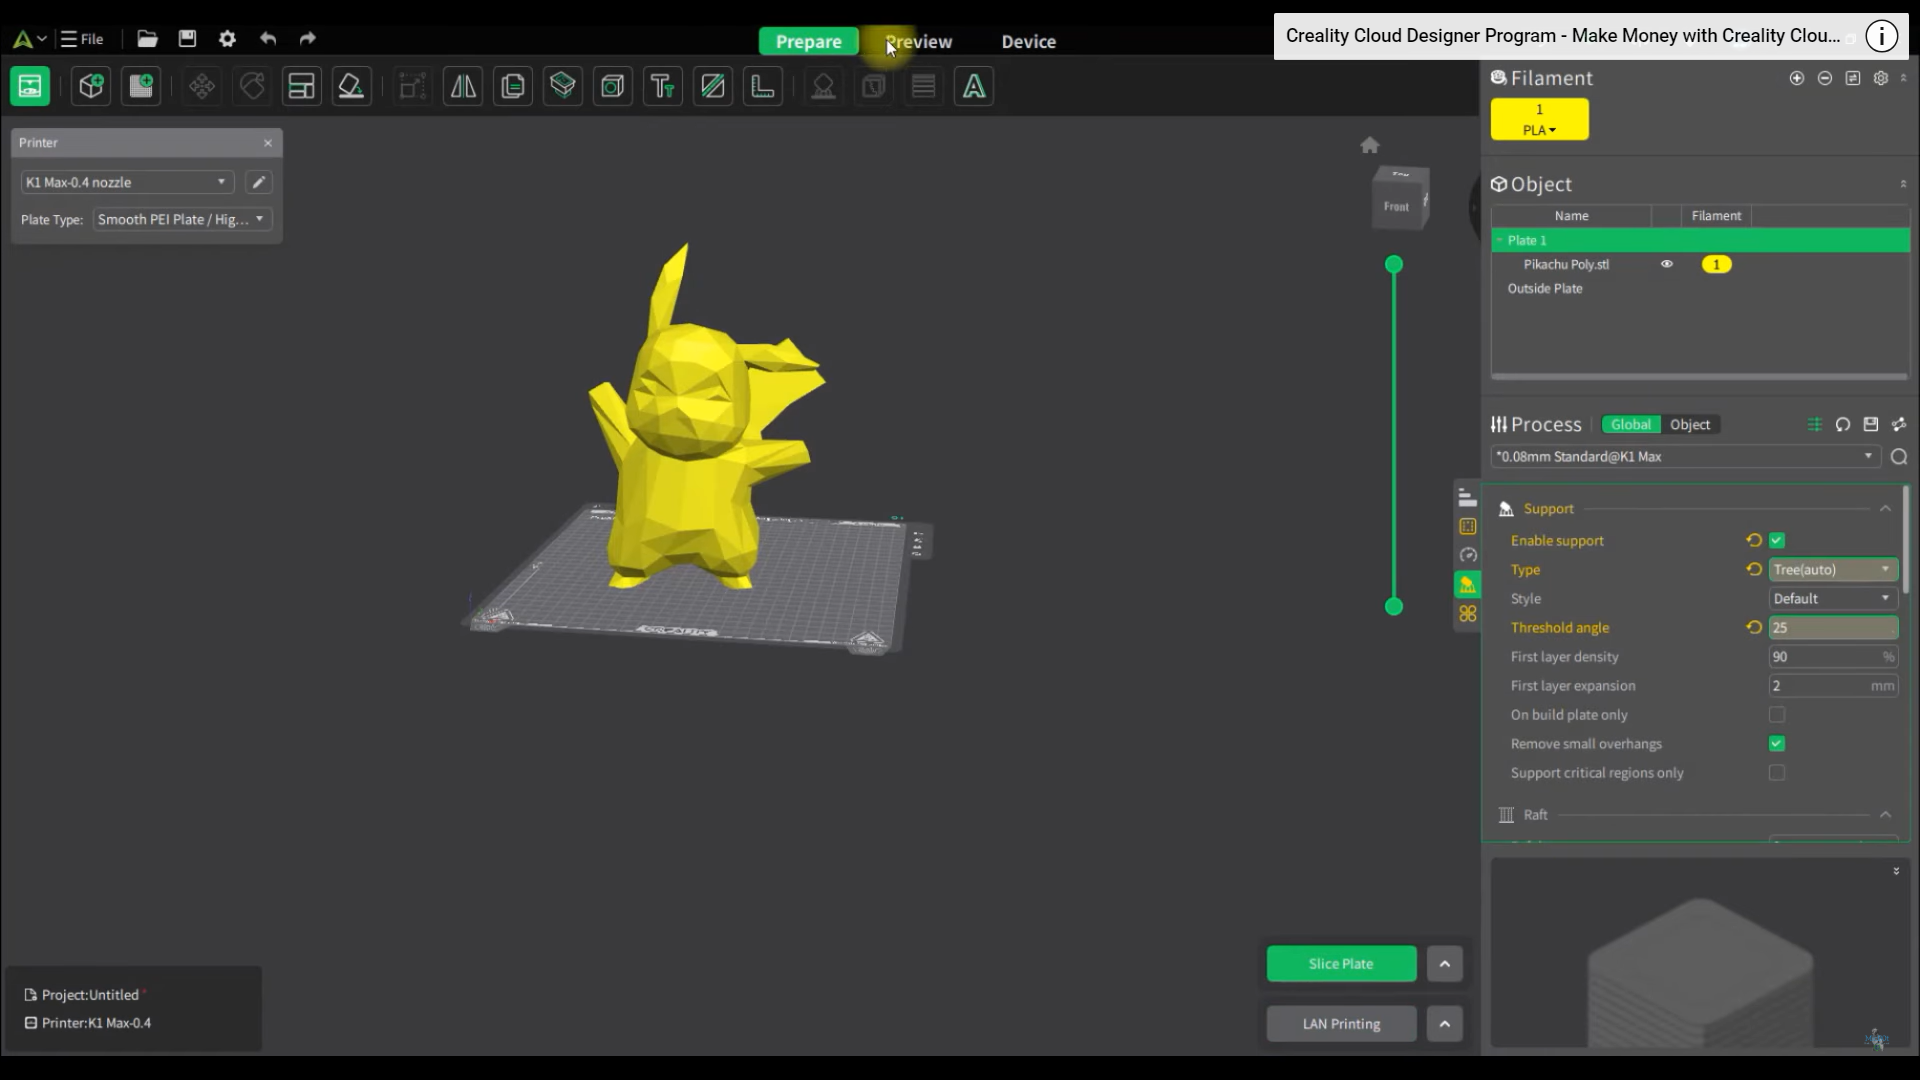
Task: Save project with the disk icon
Action: (x=187, y=39)
